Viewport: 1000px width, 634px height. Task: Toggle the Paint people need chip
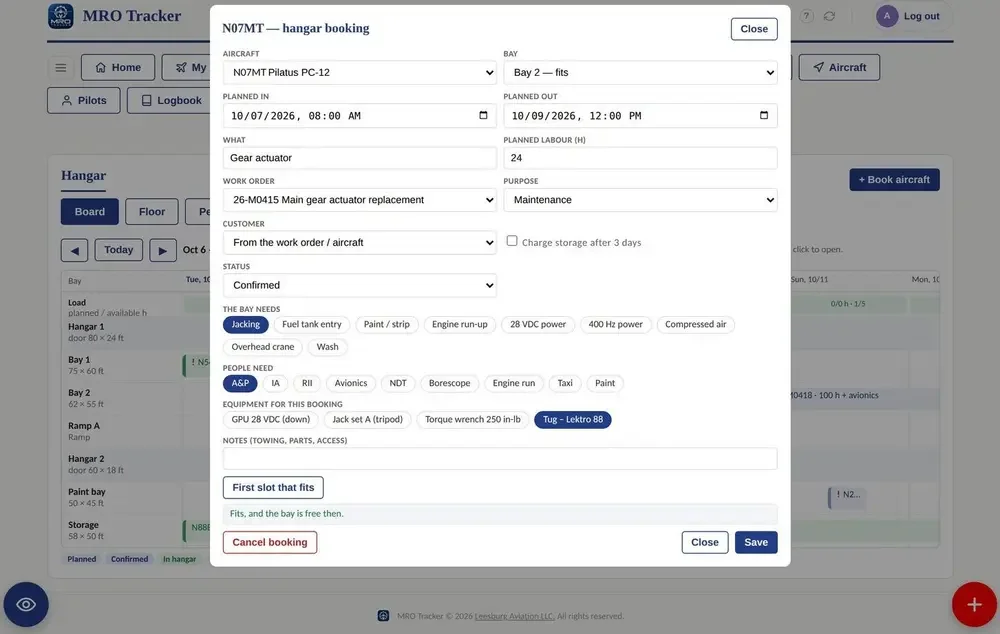(605, 383)
